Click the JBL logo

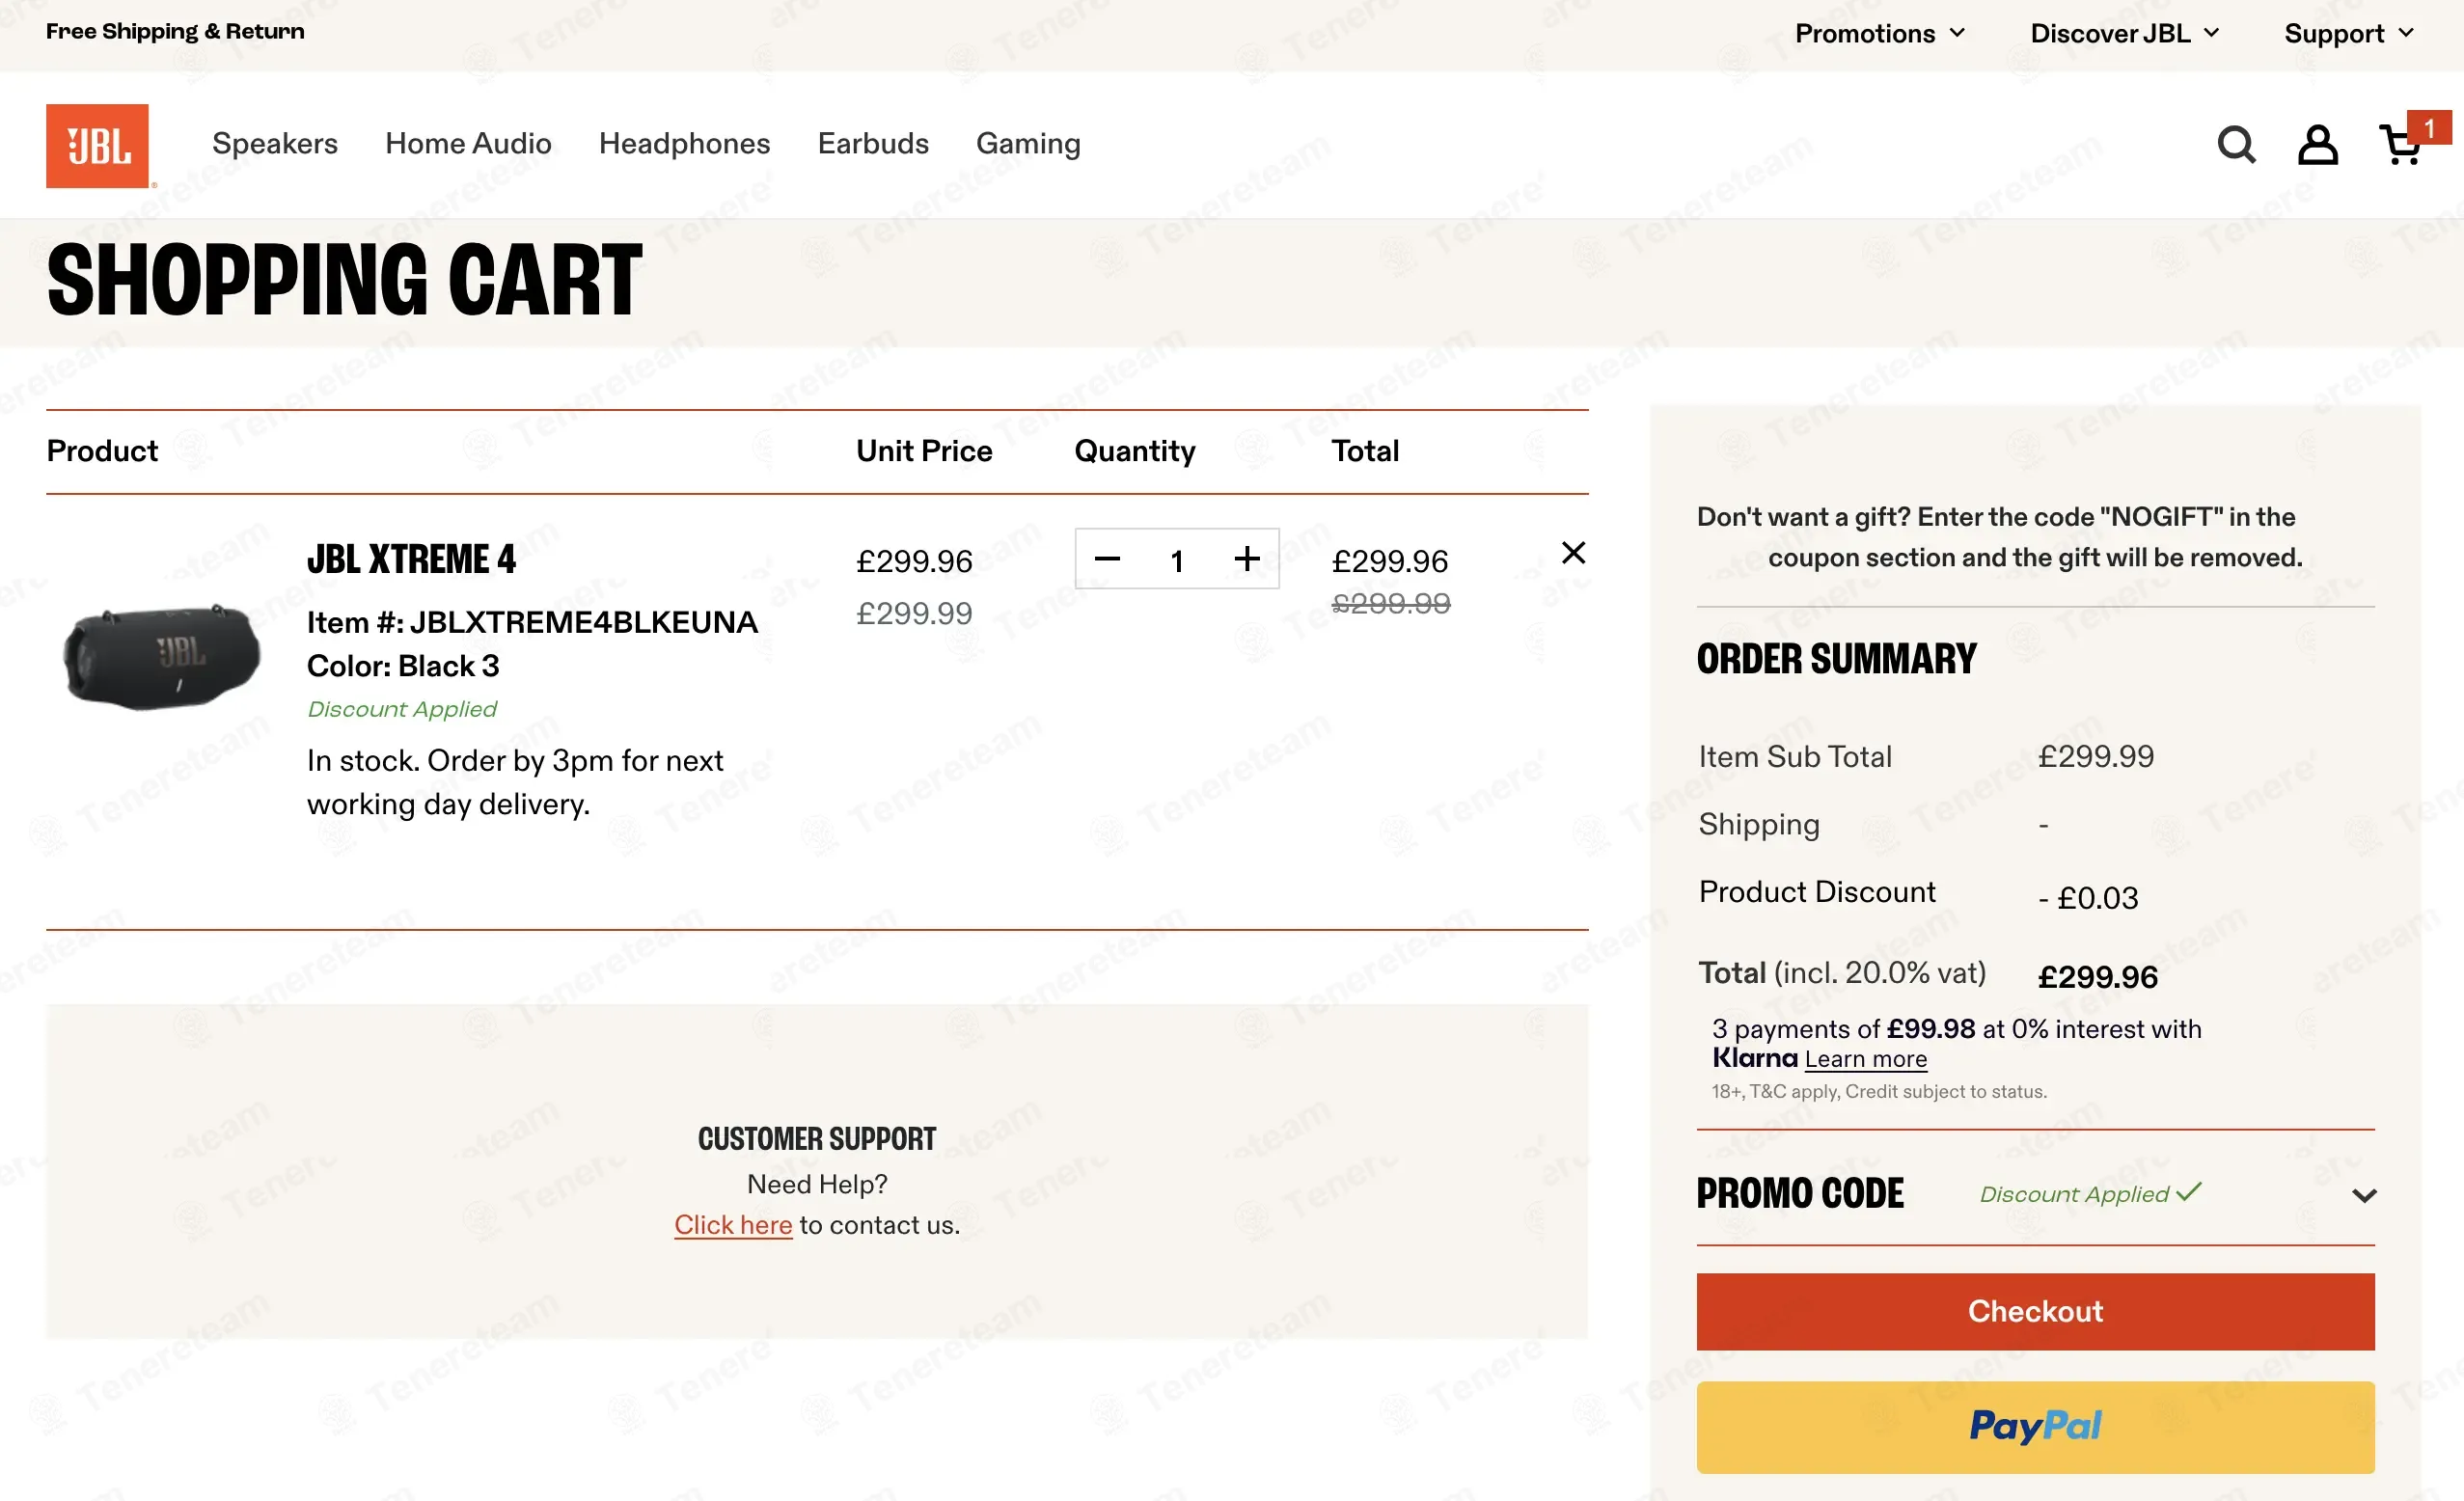click(x=97, y=145)
